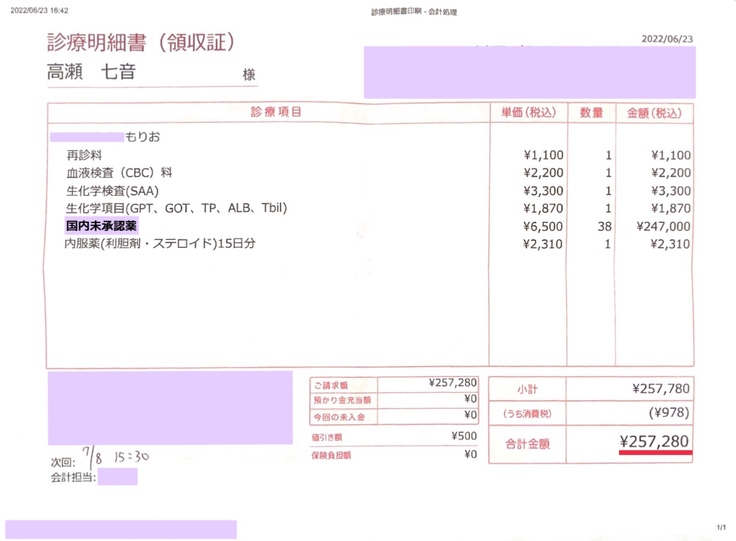Select the 血液検査（CBC）料 line item
The height and width of the screenshot is (541, 736).
click(119, 173)
